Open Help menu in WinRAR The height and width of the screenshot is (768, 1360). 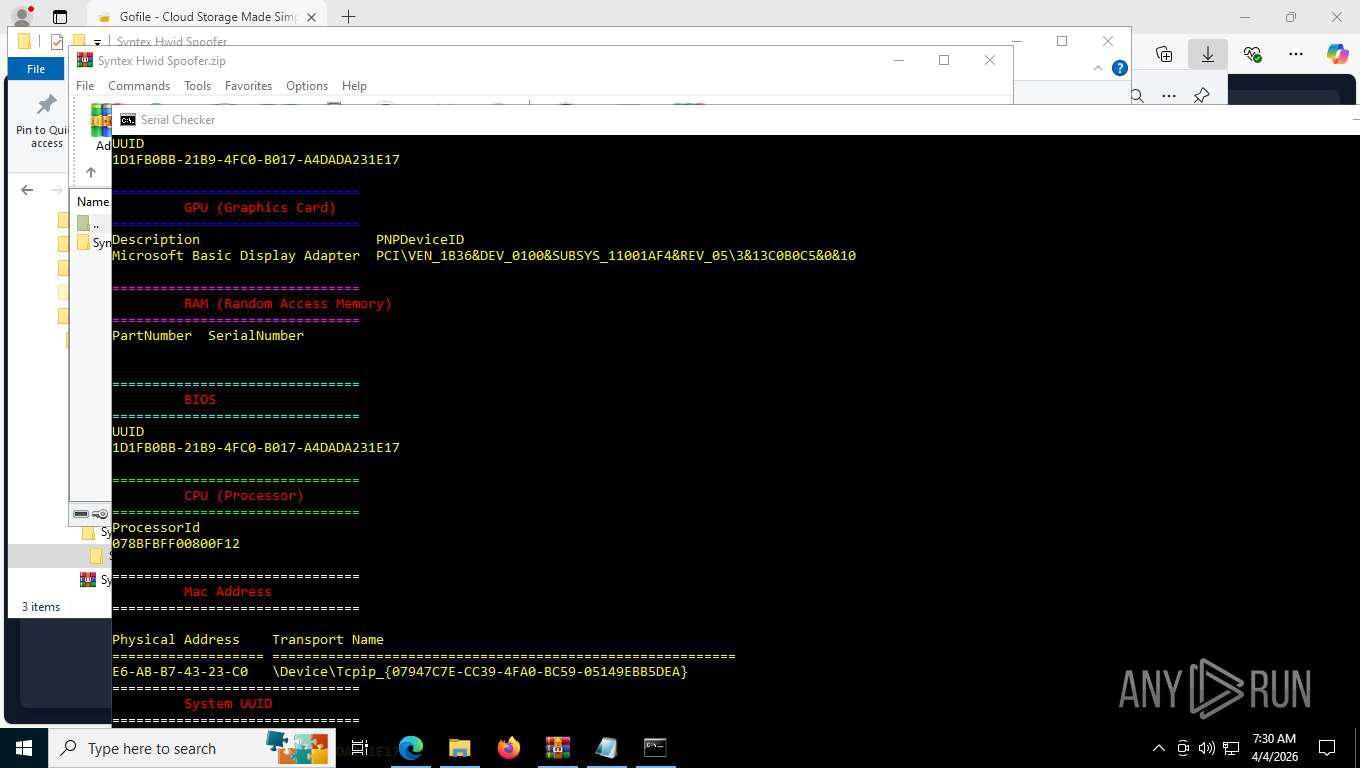tap(354, 86)
